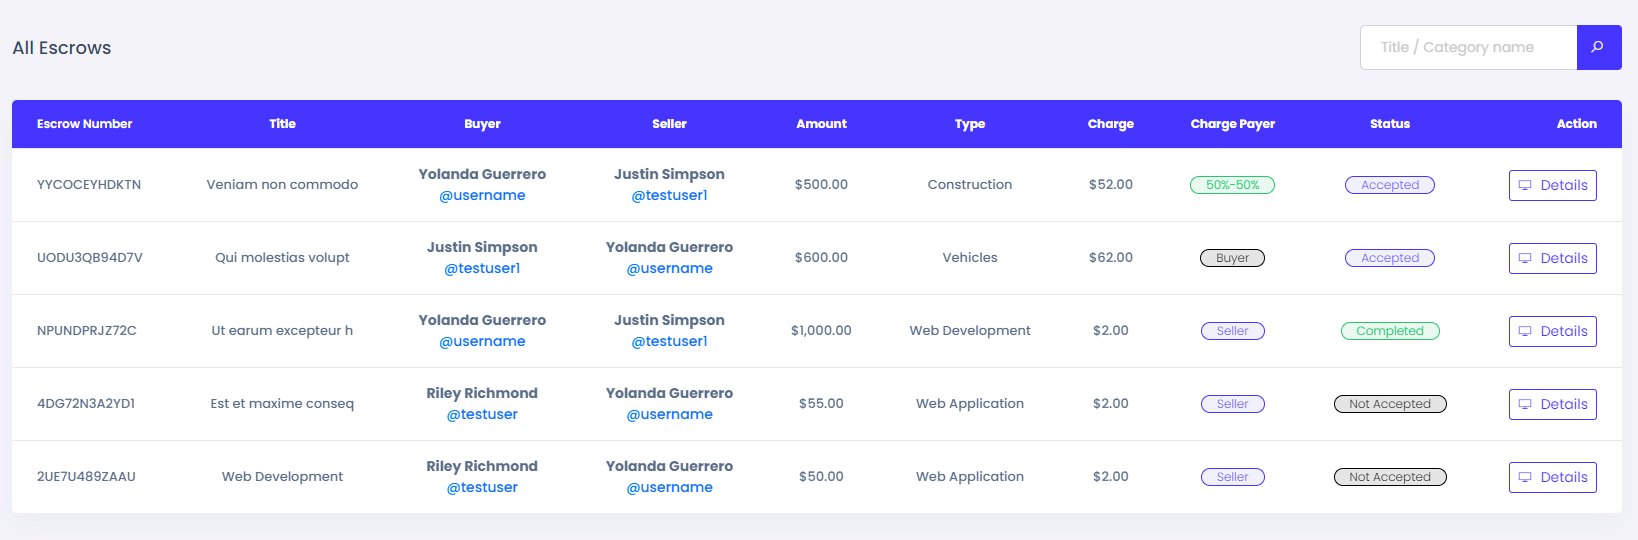1638x540 pixels.
Task: Click the Buyer charge payer badge
Action: point(1232,258)
